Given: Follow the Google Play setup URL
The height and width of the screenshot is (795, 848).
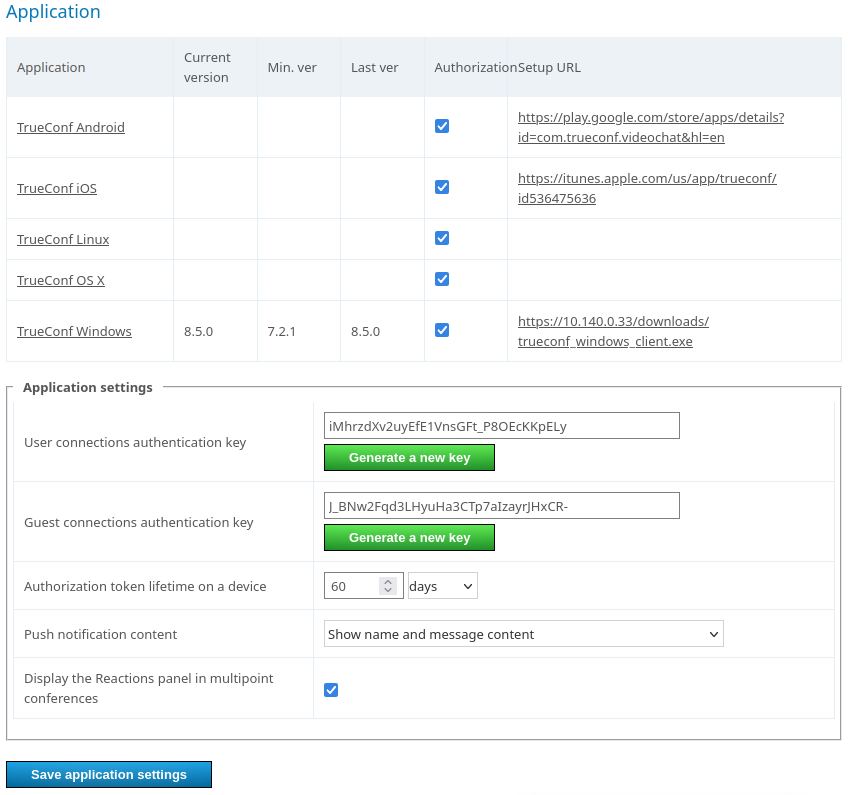Looking at the screenshot, I should (650, 127).
